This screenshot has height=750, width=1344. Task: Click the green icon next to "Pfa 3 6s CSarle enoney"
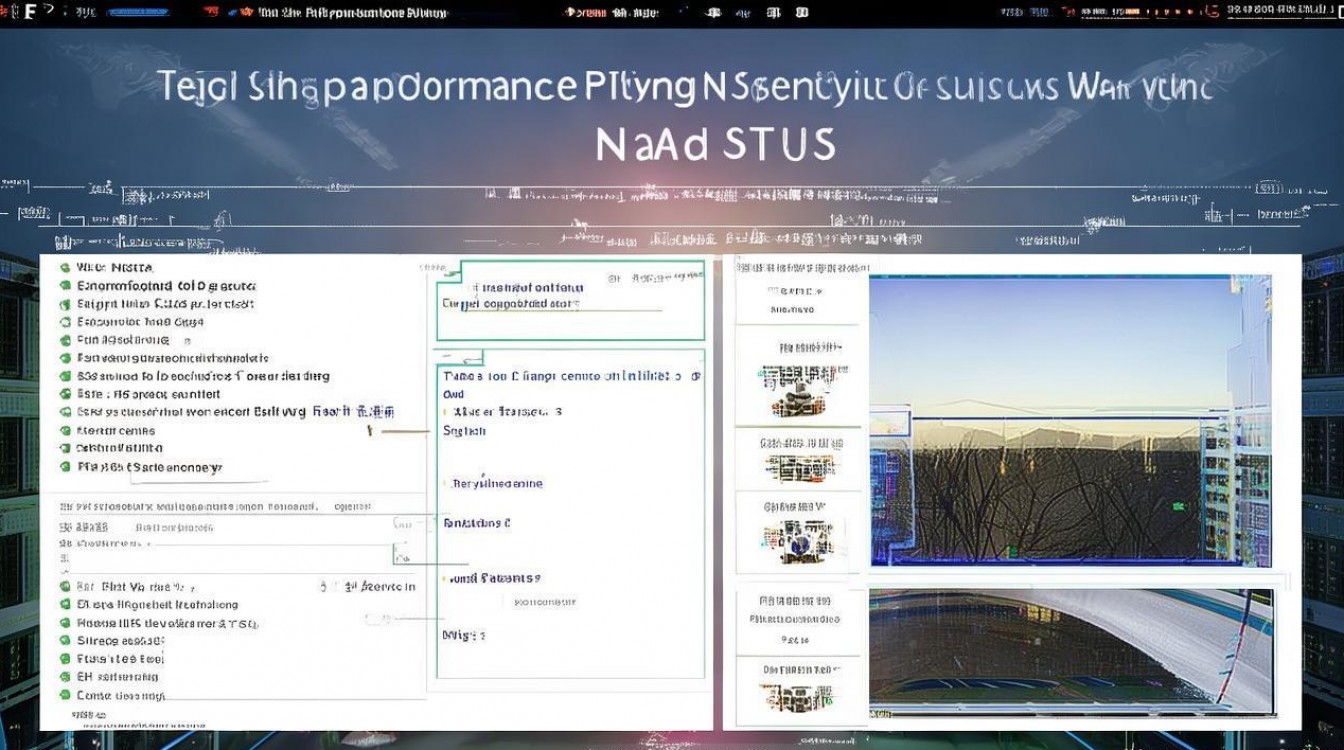(65, 467)
